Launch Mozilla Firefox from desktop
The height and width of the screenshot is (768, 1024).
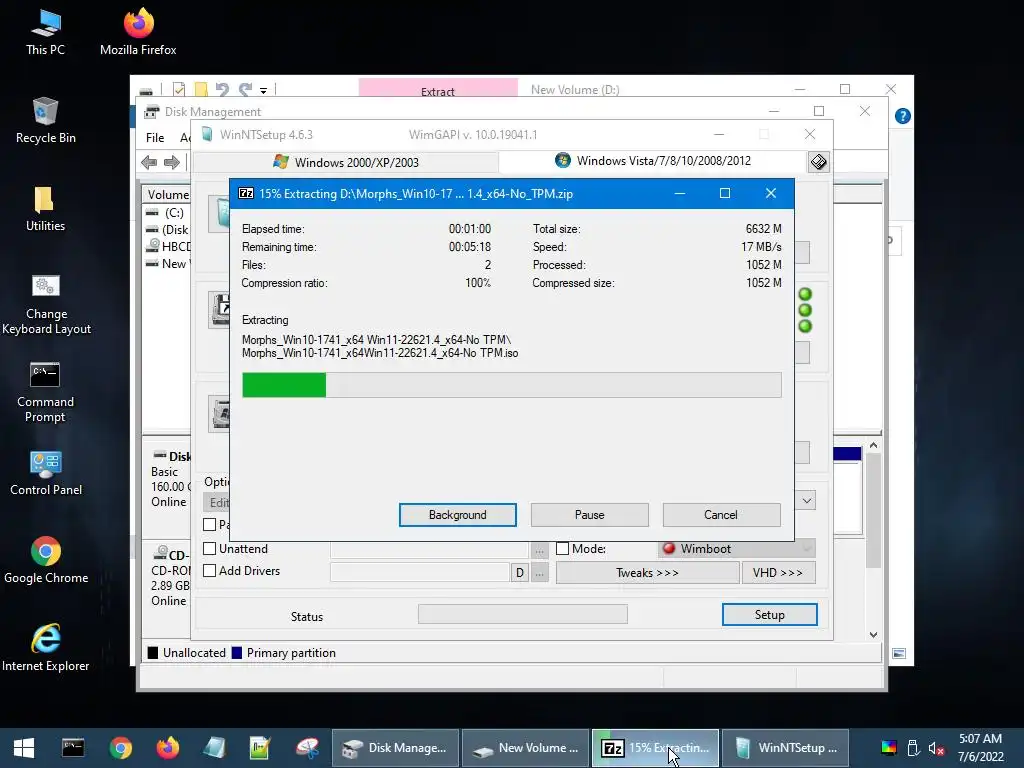(x=138, y=31)
